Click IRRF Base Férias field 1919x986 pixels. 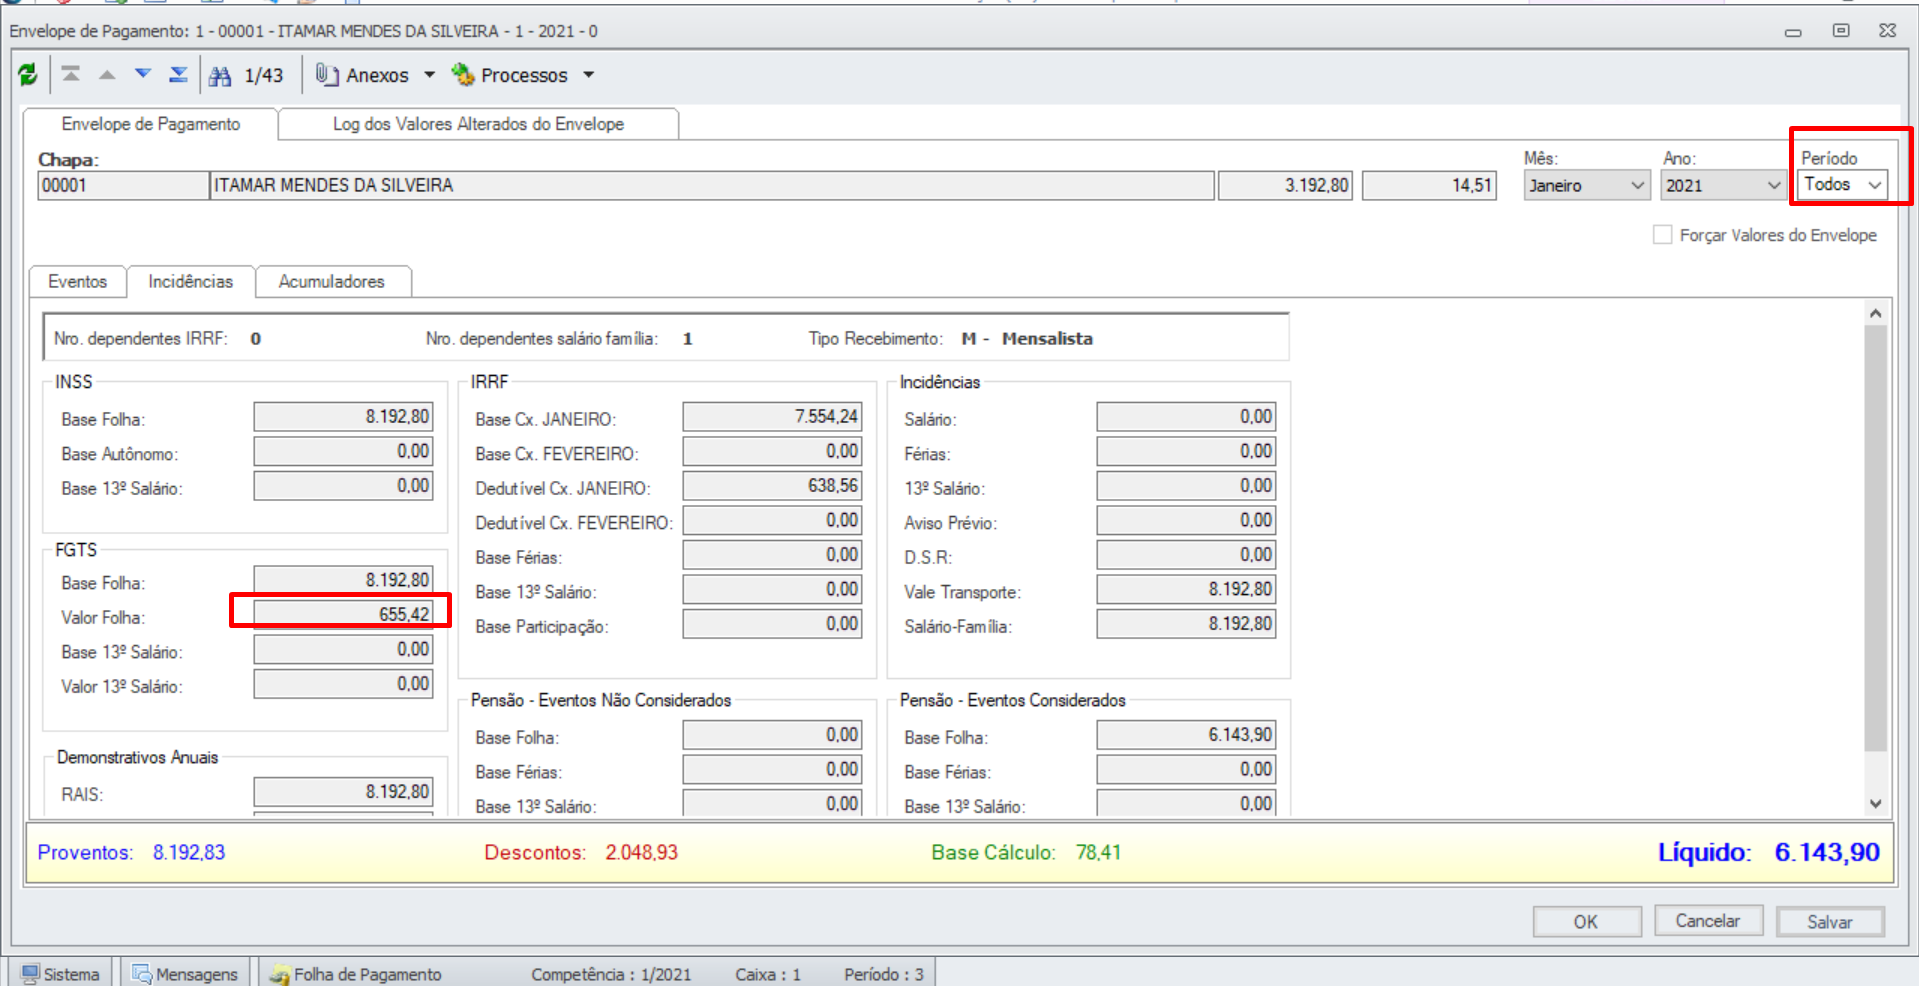click(x=772, y=555)
